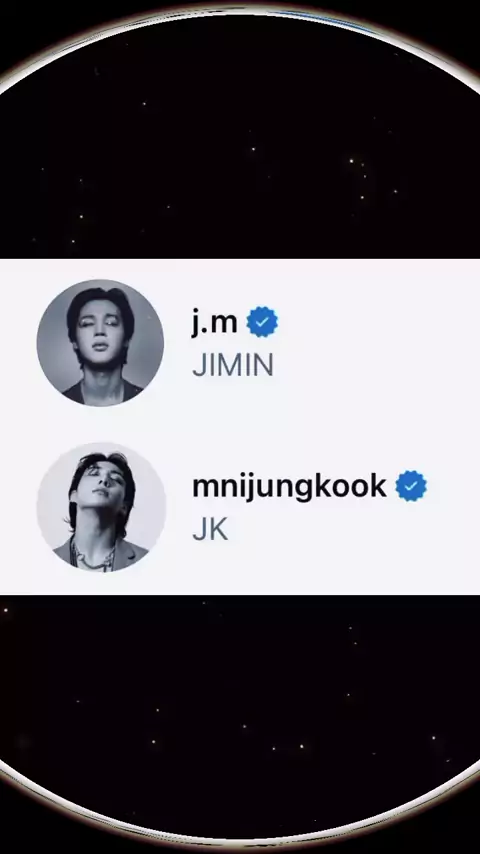
Task: Click the jacket collar in j.m's avatar
Action: (101, 393)
